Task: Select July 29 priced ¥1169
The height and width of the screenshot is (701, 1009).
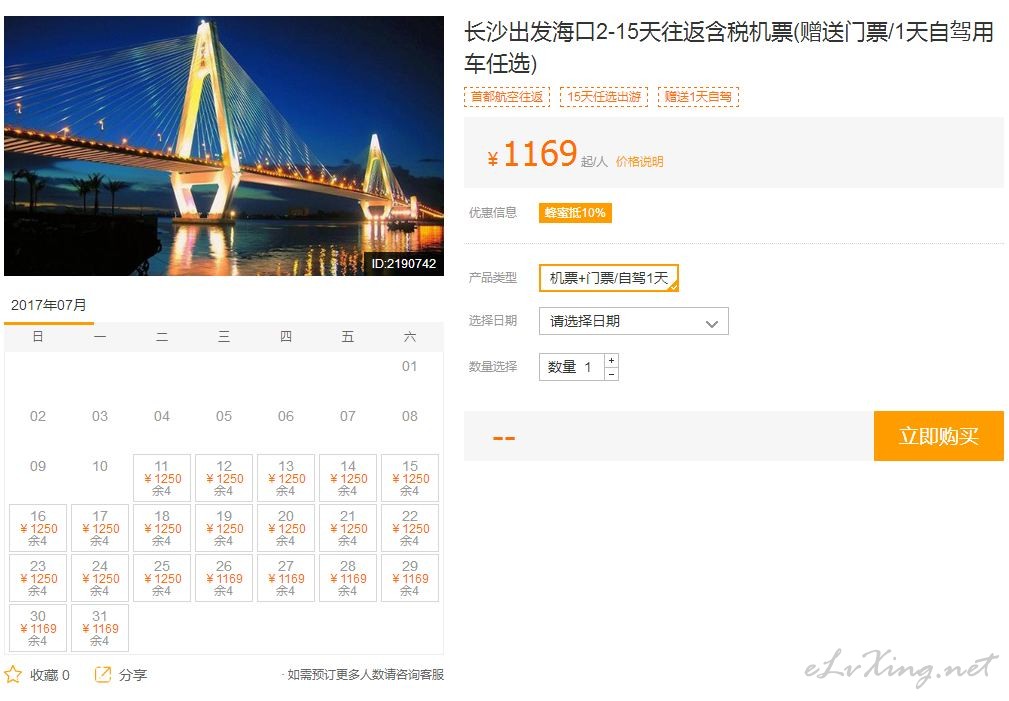Action: pos(410,578)
